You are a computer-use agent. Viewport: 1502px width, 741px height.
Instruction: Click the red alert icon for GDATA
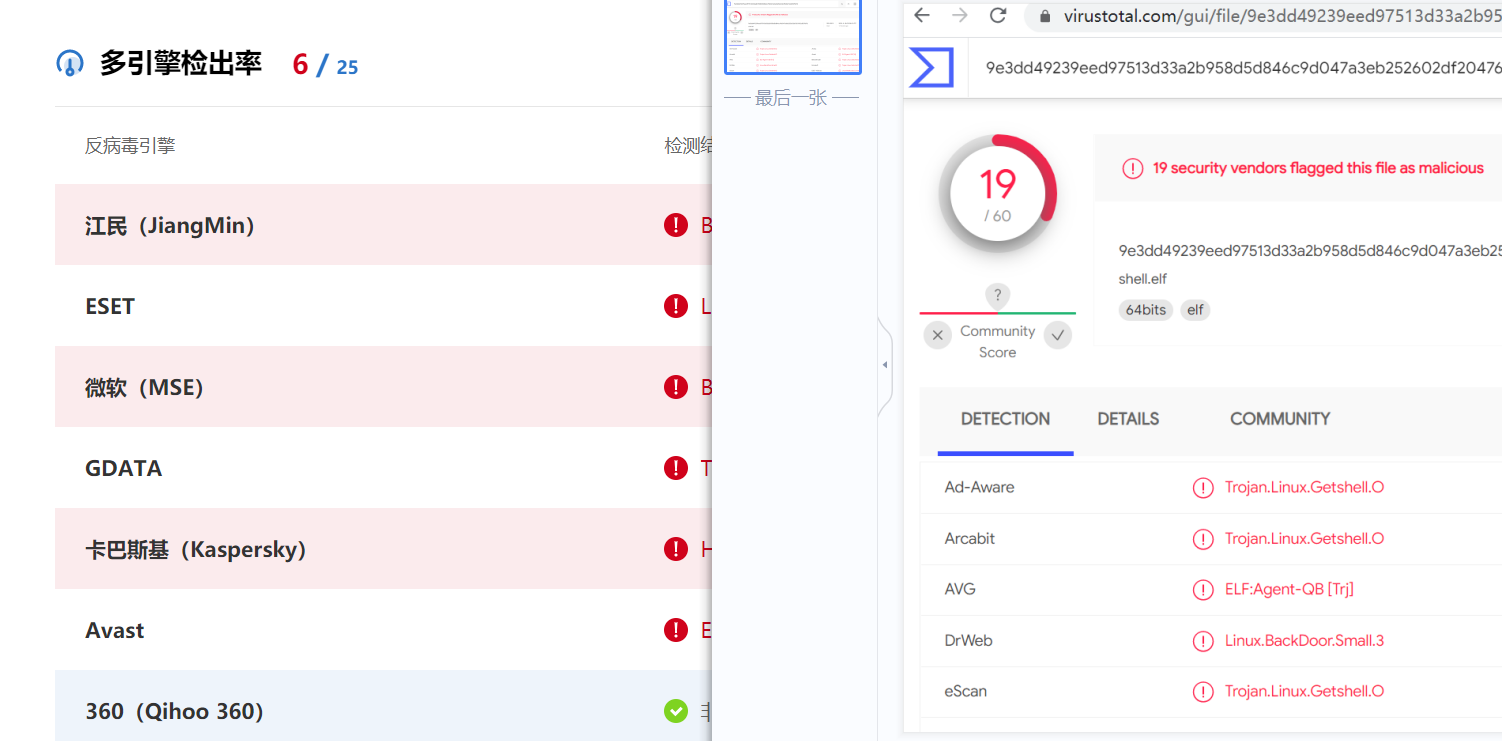coord(676,468)
